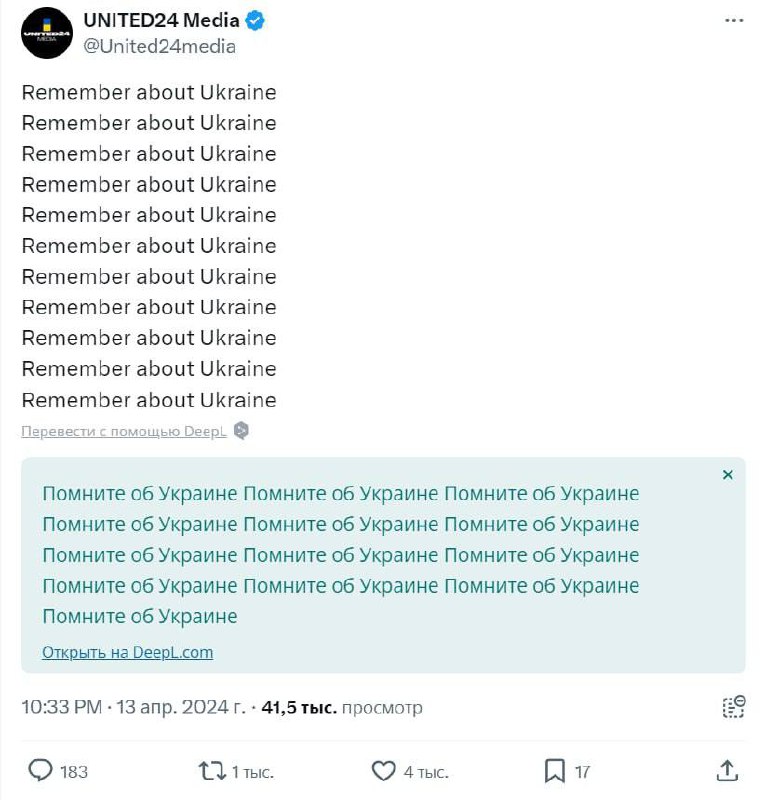Open the three-dots more options menu
This screenshot has height=800, width=765.
point(734,20)
